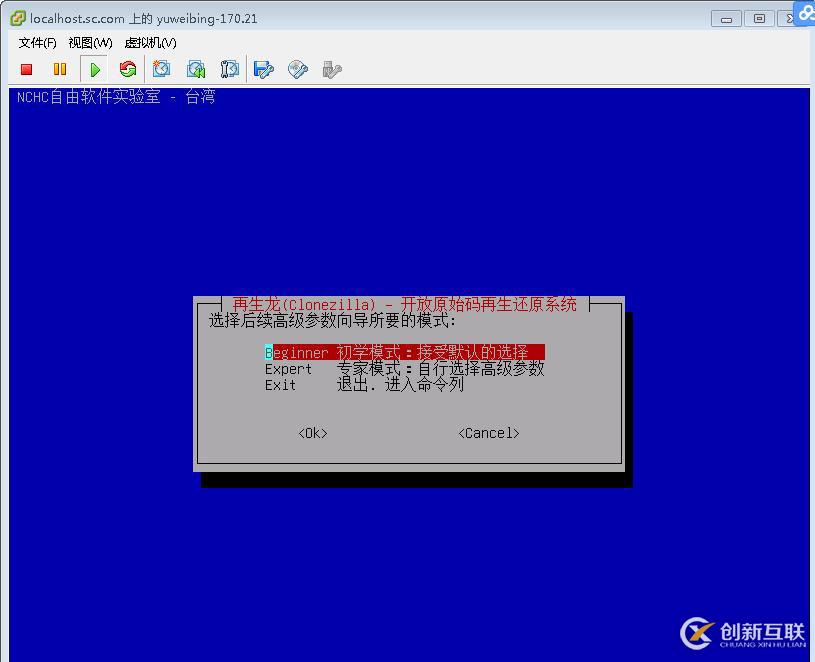The height and width of the screenshot is (662, 815).
Task: Click the USB device toolbar icon
Action: [330, 68]
